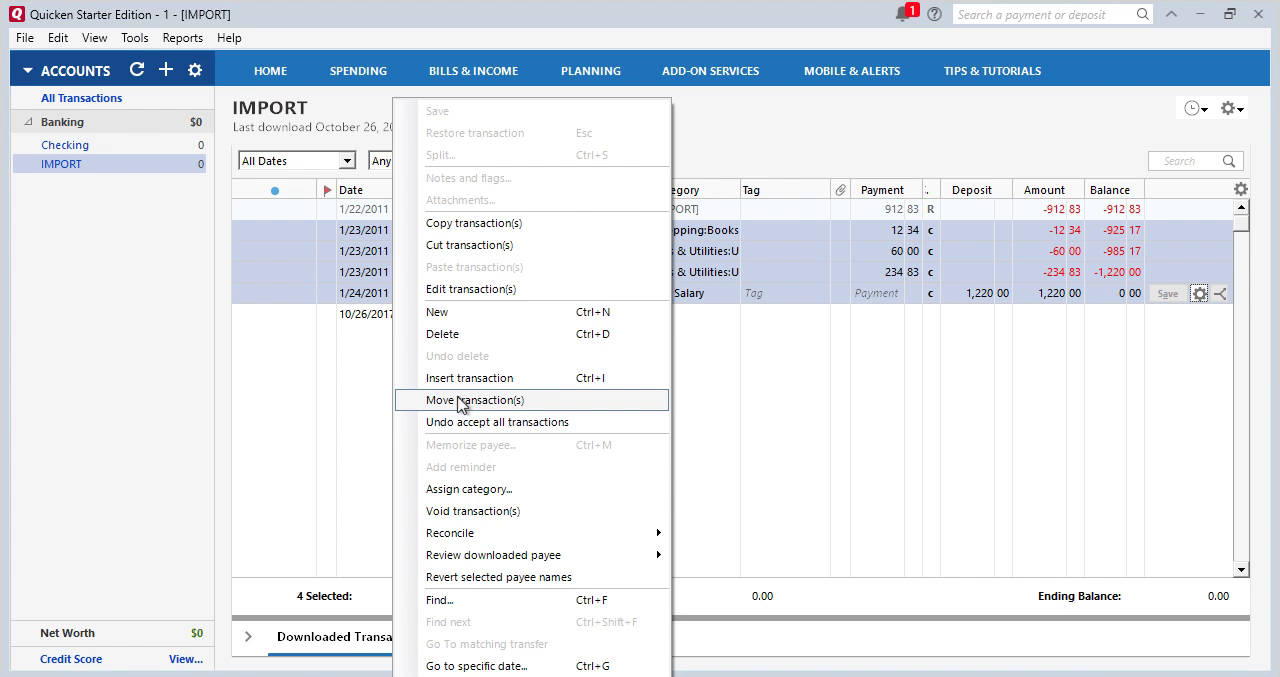The width and height of the screenshot is (1280, 677).
Task: Open the notification bell alerts
Action: click(904, 14)
